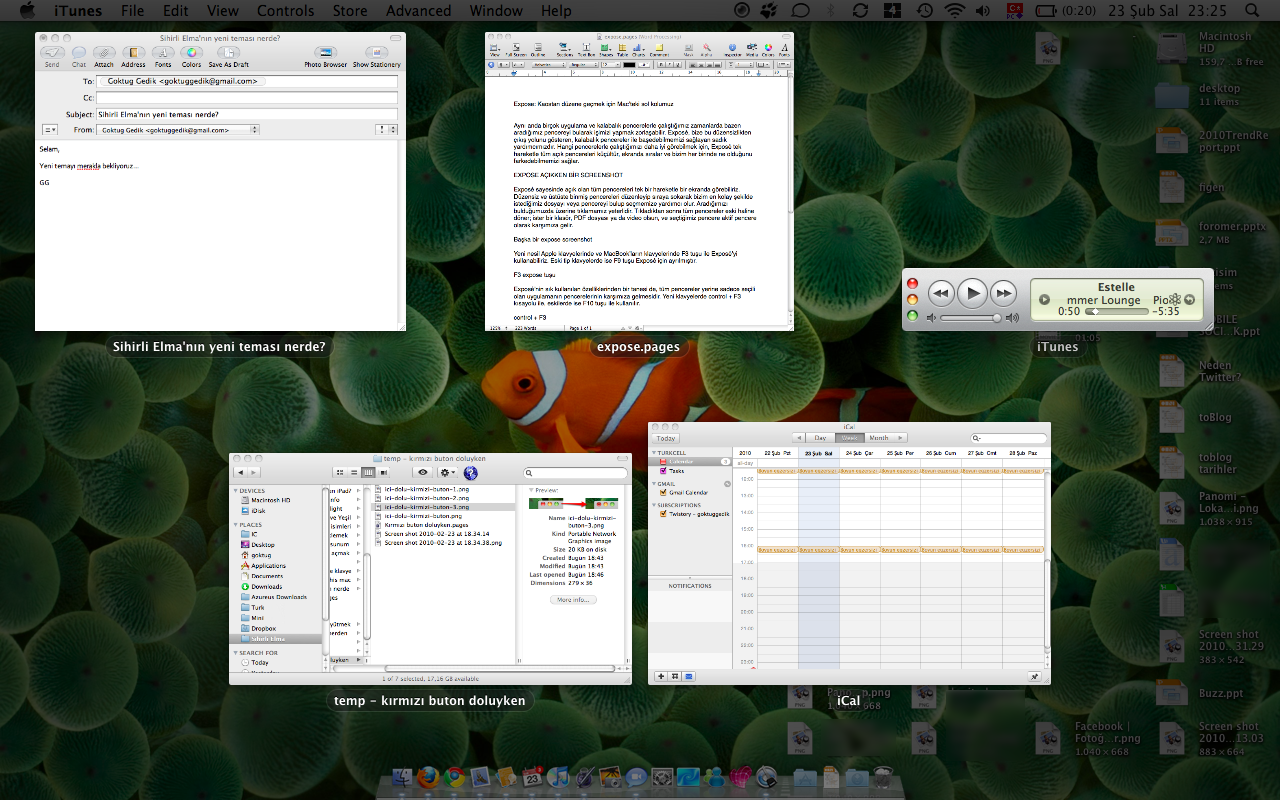Viewport: 1280px width, 800px height.
Task: Toggle the Tasks calendar checkbox
Action: [x=662, y=470]
